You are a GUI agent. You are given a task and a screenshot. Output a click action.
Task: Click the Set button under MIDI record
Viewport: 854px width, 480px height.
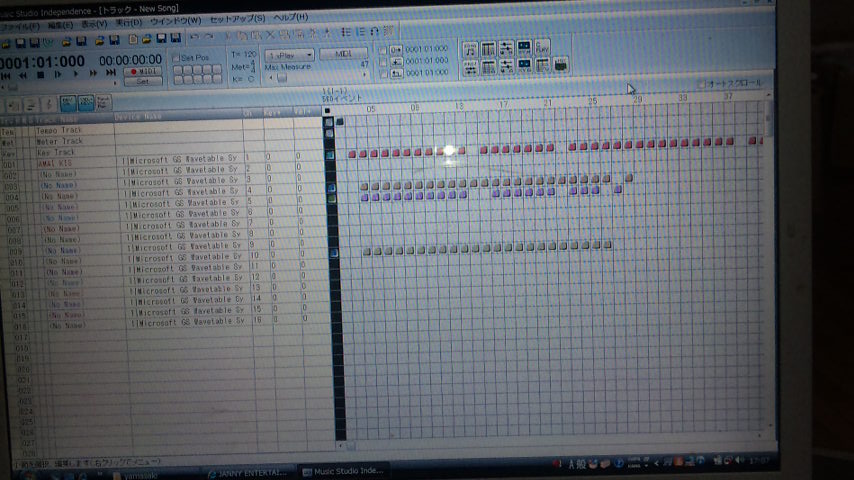[143, 82]
